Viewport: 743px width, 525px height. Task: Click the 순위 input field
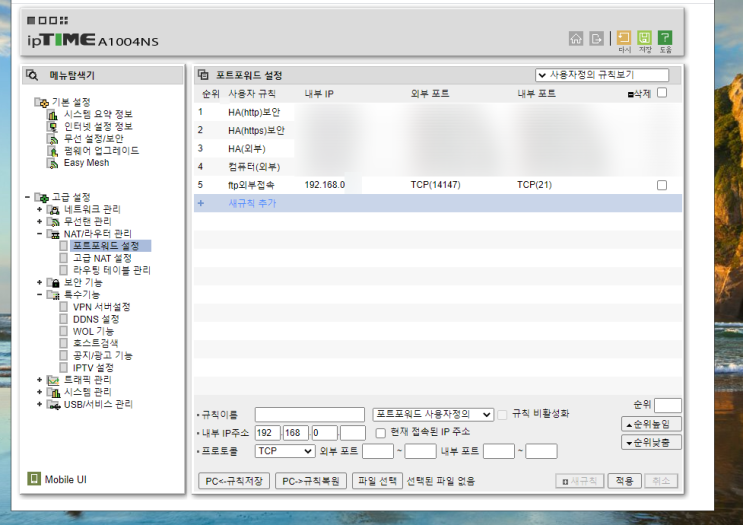[x=668, y=405]
